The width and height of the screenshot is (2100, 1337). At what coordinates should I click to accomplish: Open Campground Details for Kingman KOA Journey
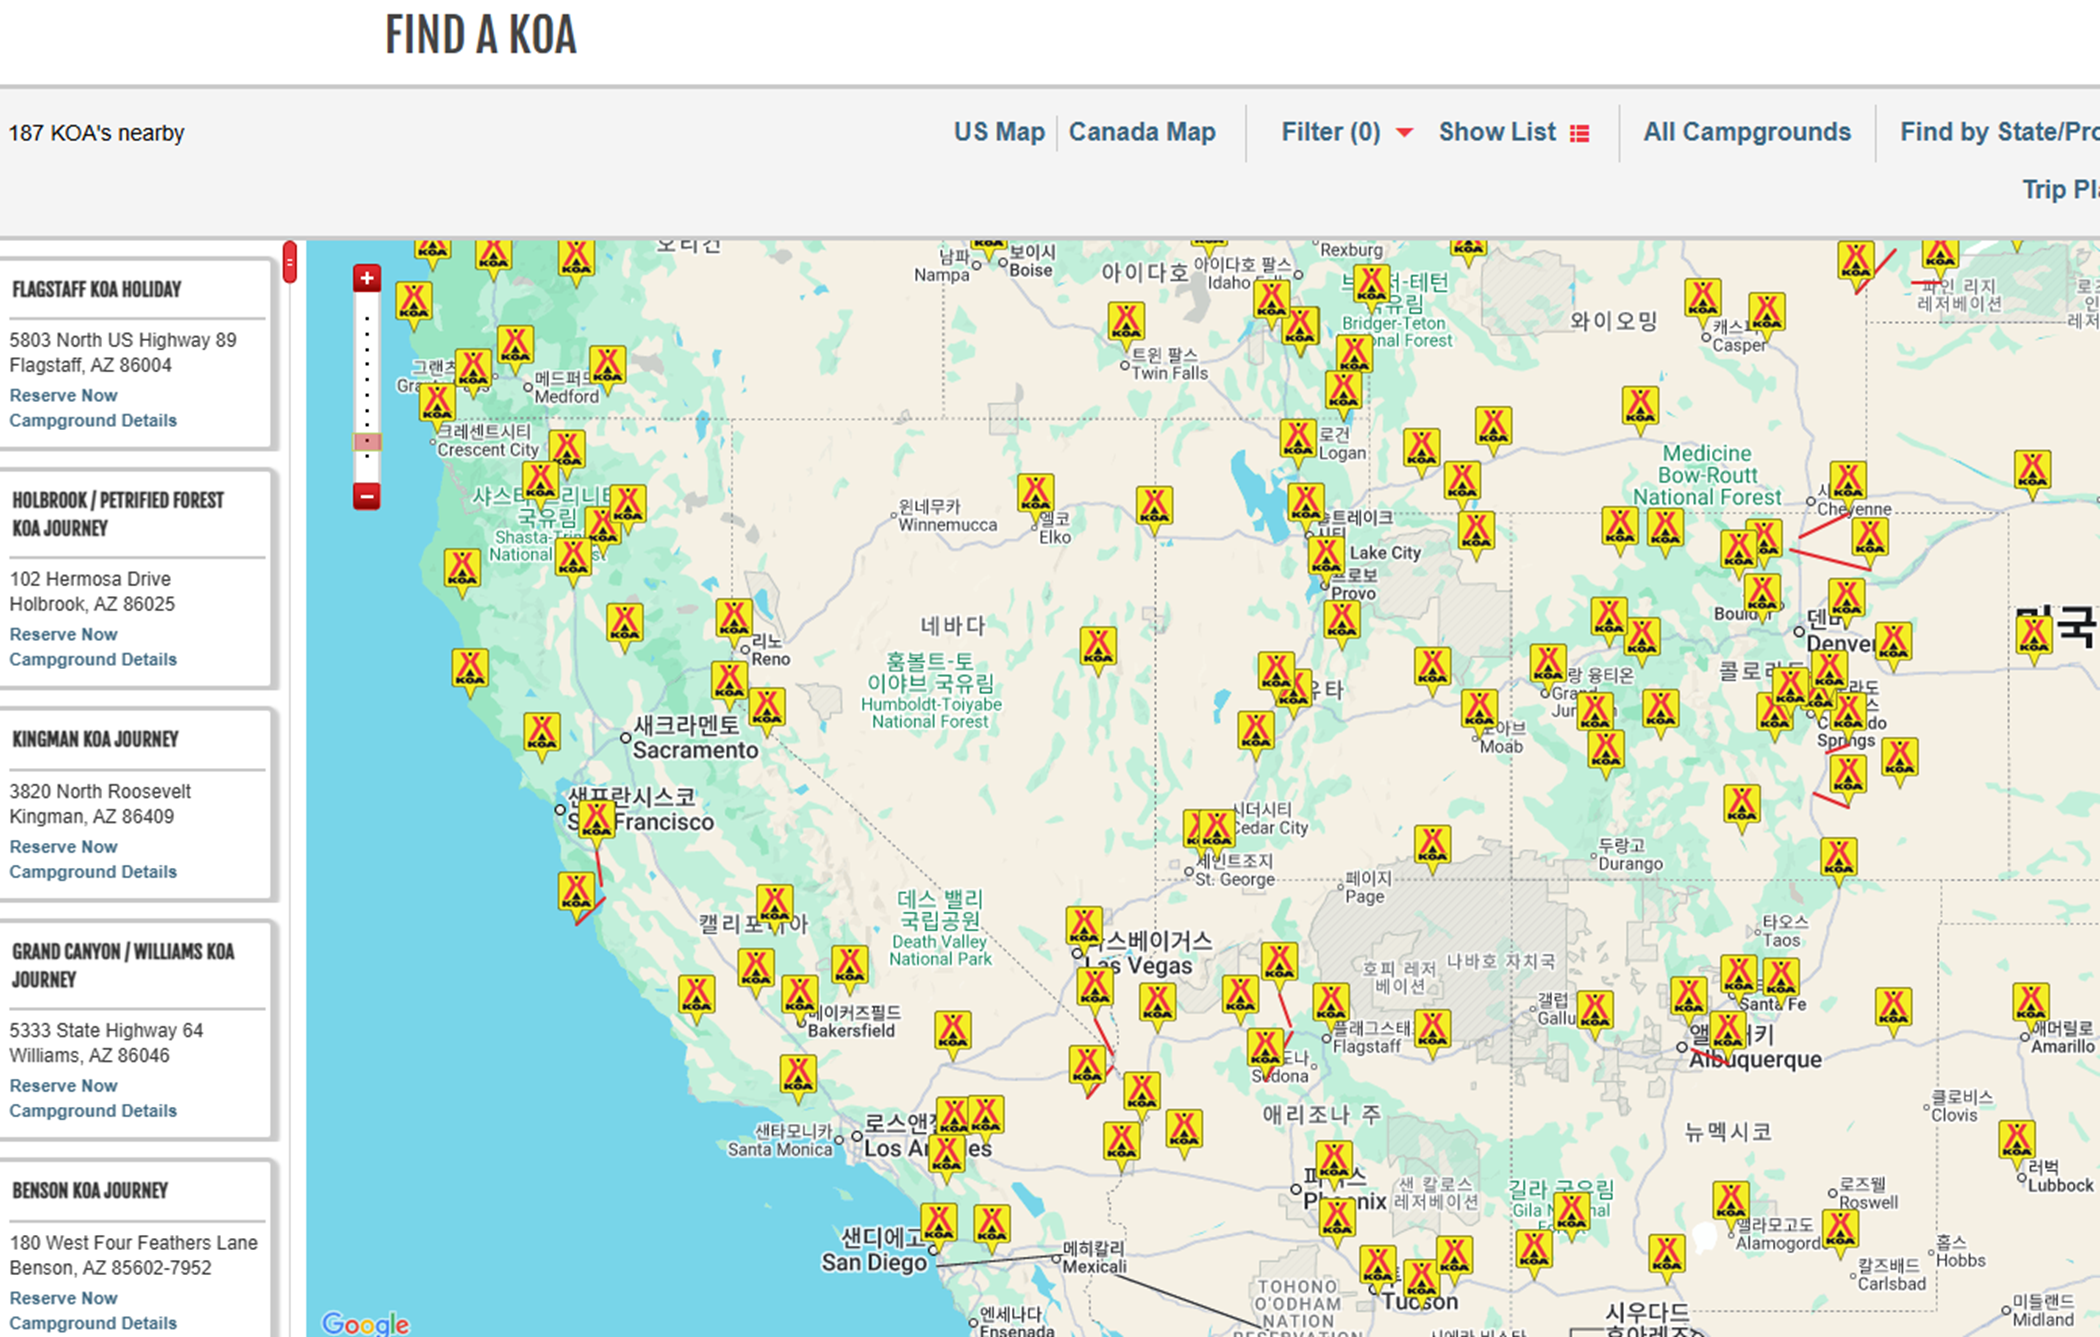tap(93, 872)
